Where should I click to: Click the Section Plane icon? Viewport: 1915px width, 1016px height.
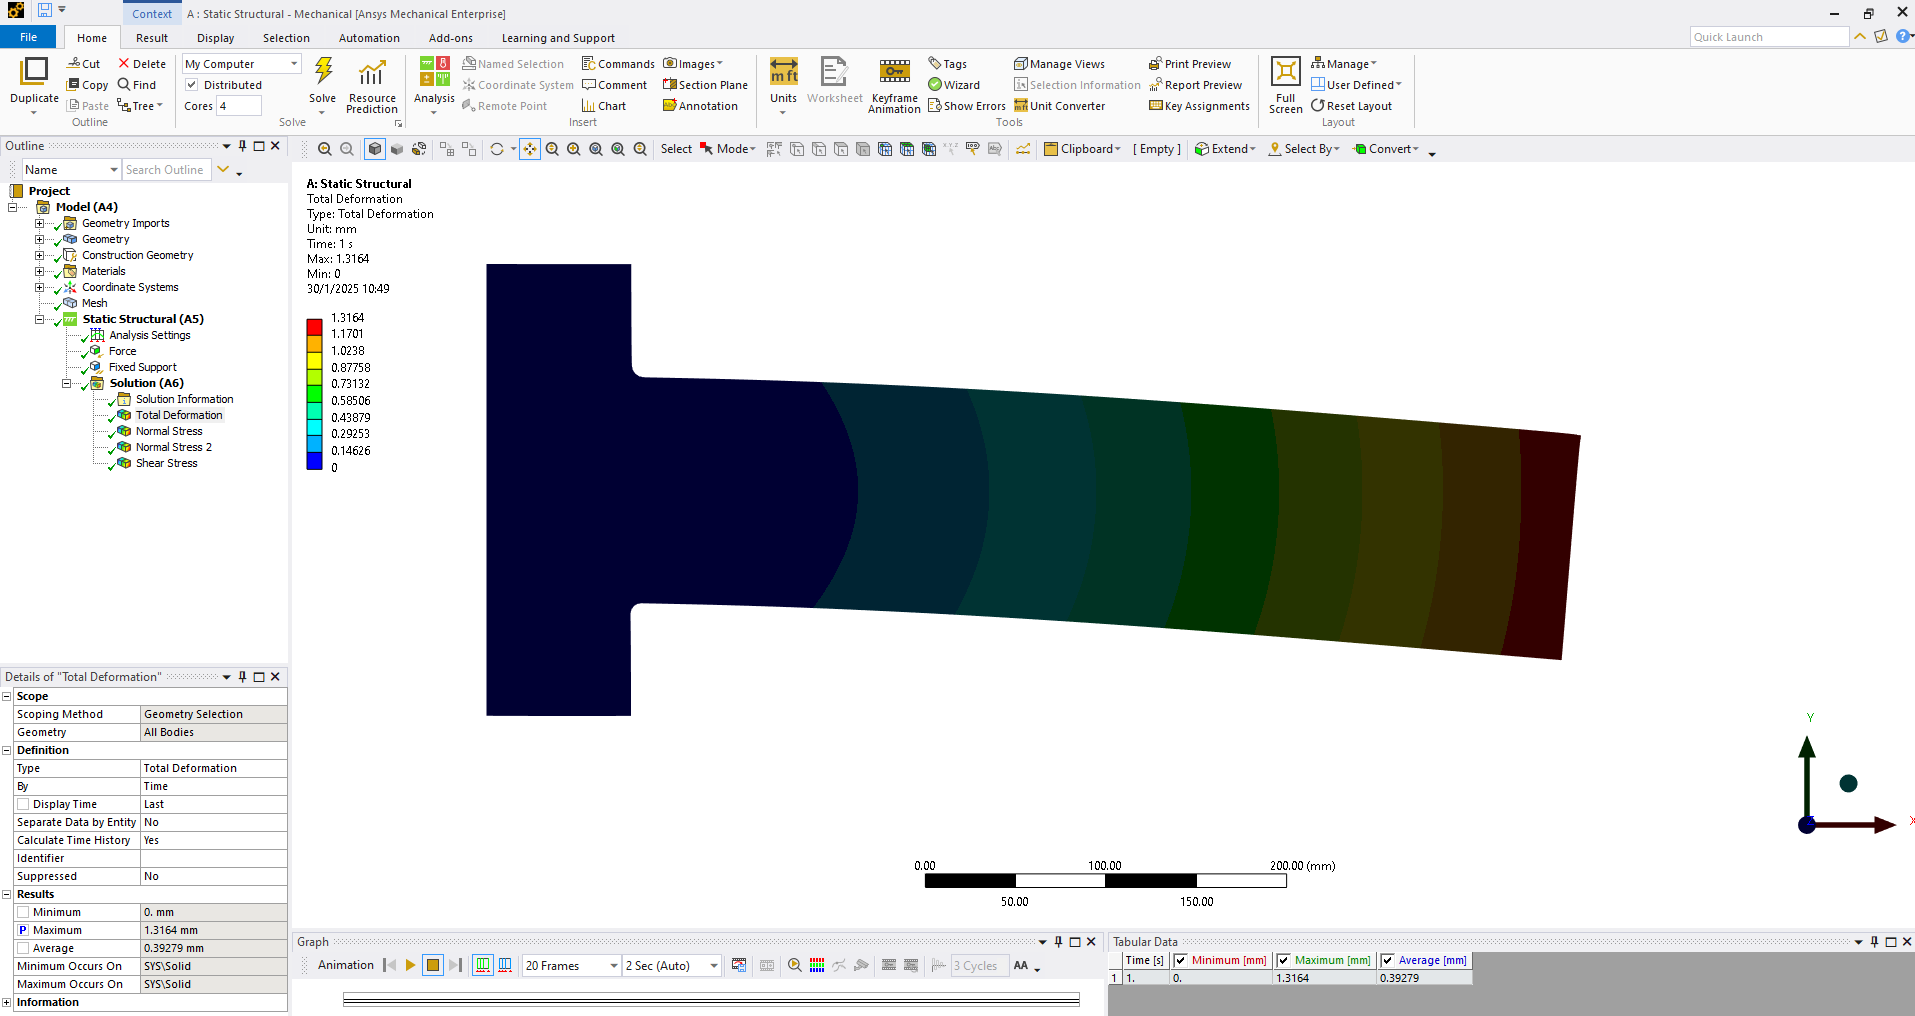[669, 85]
